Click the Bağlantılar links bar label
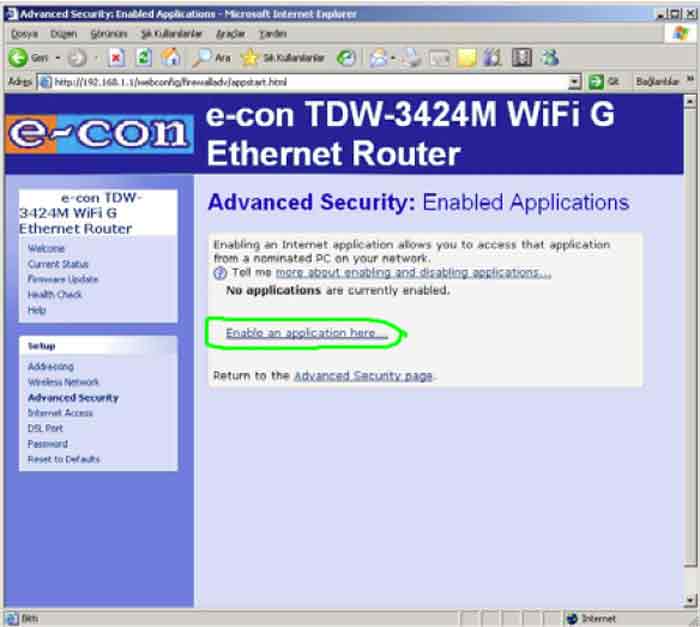The width and height of the screenshot is (700, 627). point(658,82)
